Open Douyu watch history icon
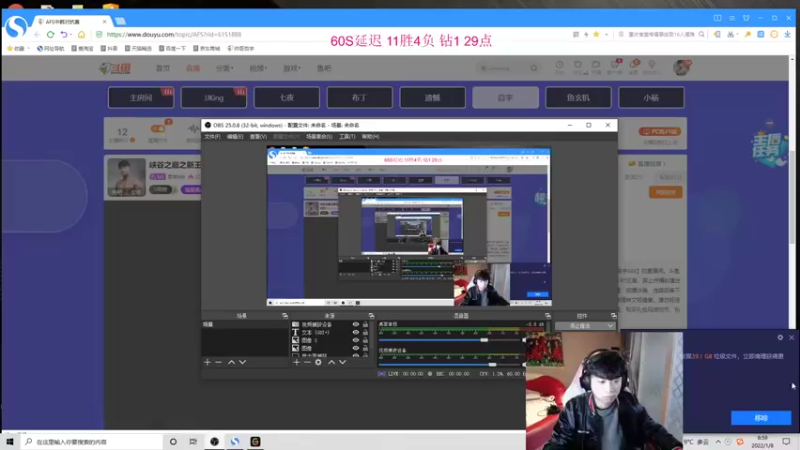This screenshot has width=800, height=450. [x=560, y=65]
